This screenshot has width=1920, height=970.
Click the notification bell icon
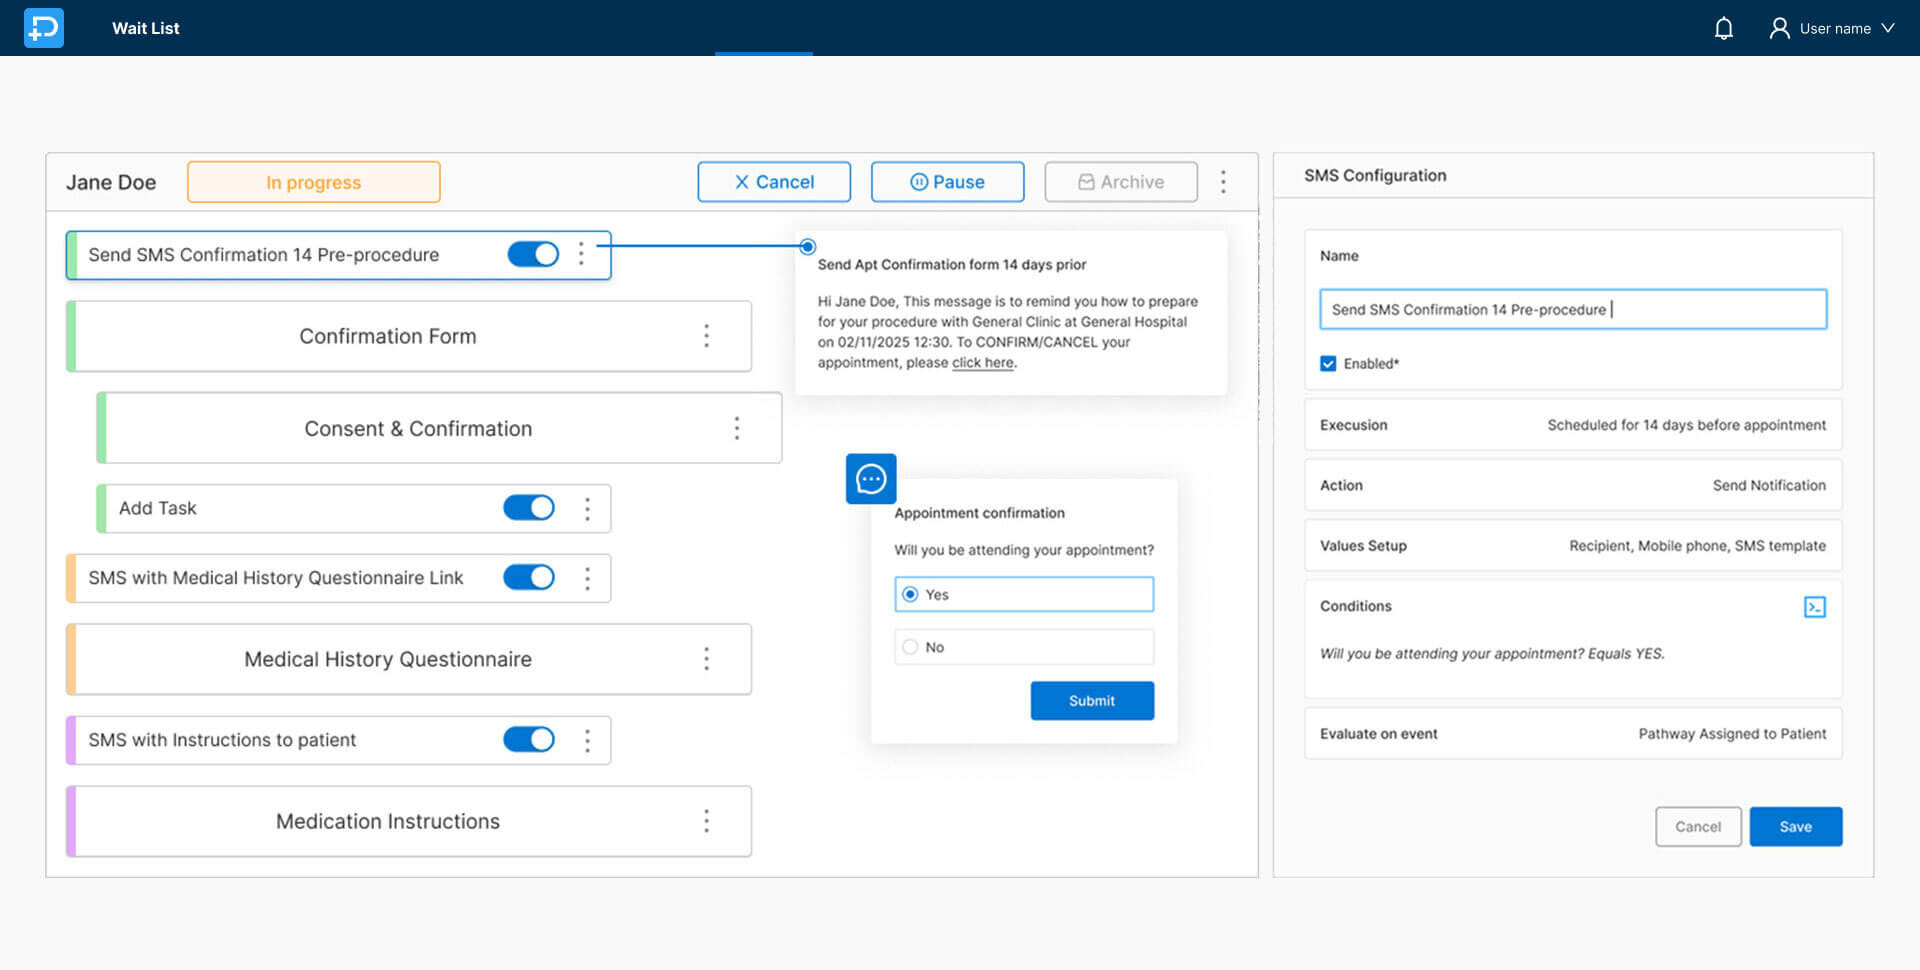point(1723,28)
